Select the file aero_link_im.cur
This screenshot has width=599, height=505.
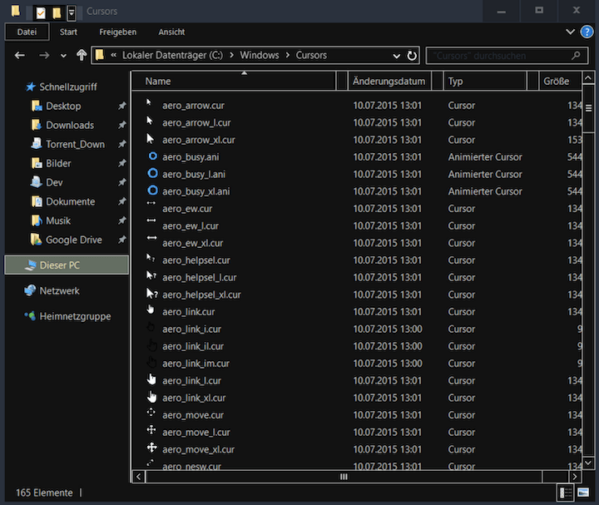pos(196,363)
